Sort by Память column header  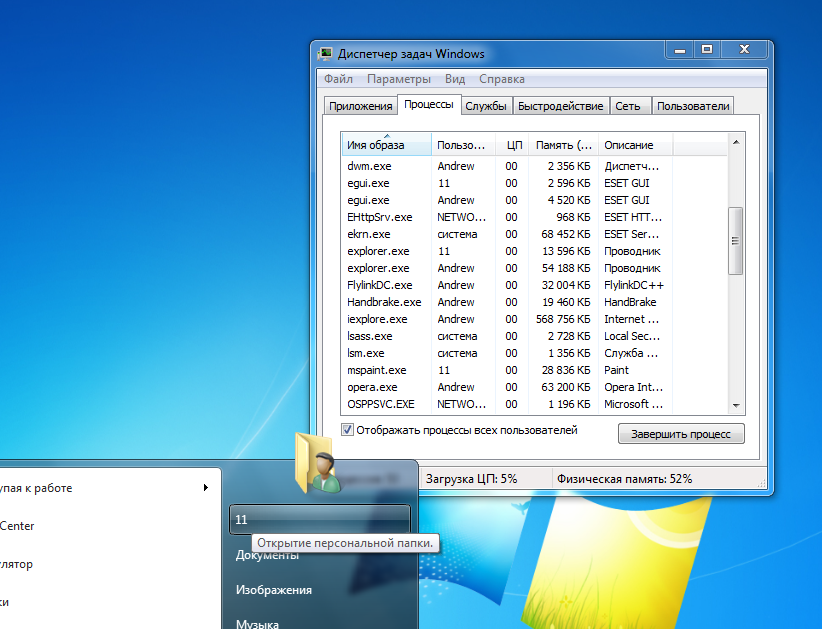[x=564, y=145]
